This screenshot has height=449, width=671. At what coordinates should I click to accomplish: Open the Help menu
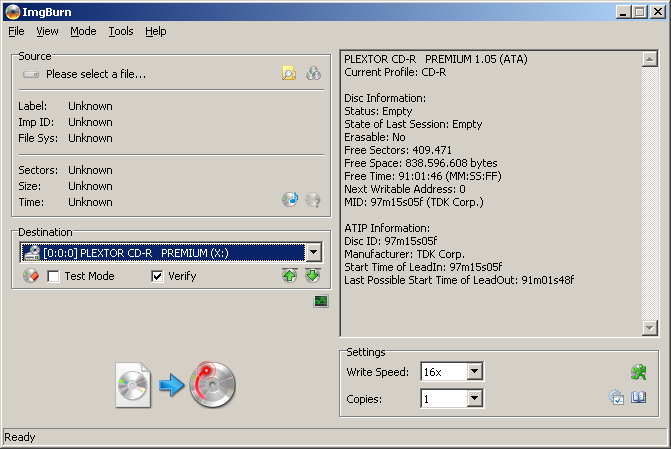(155, 31)
